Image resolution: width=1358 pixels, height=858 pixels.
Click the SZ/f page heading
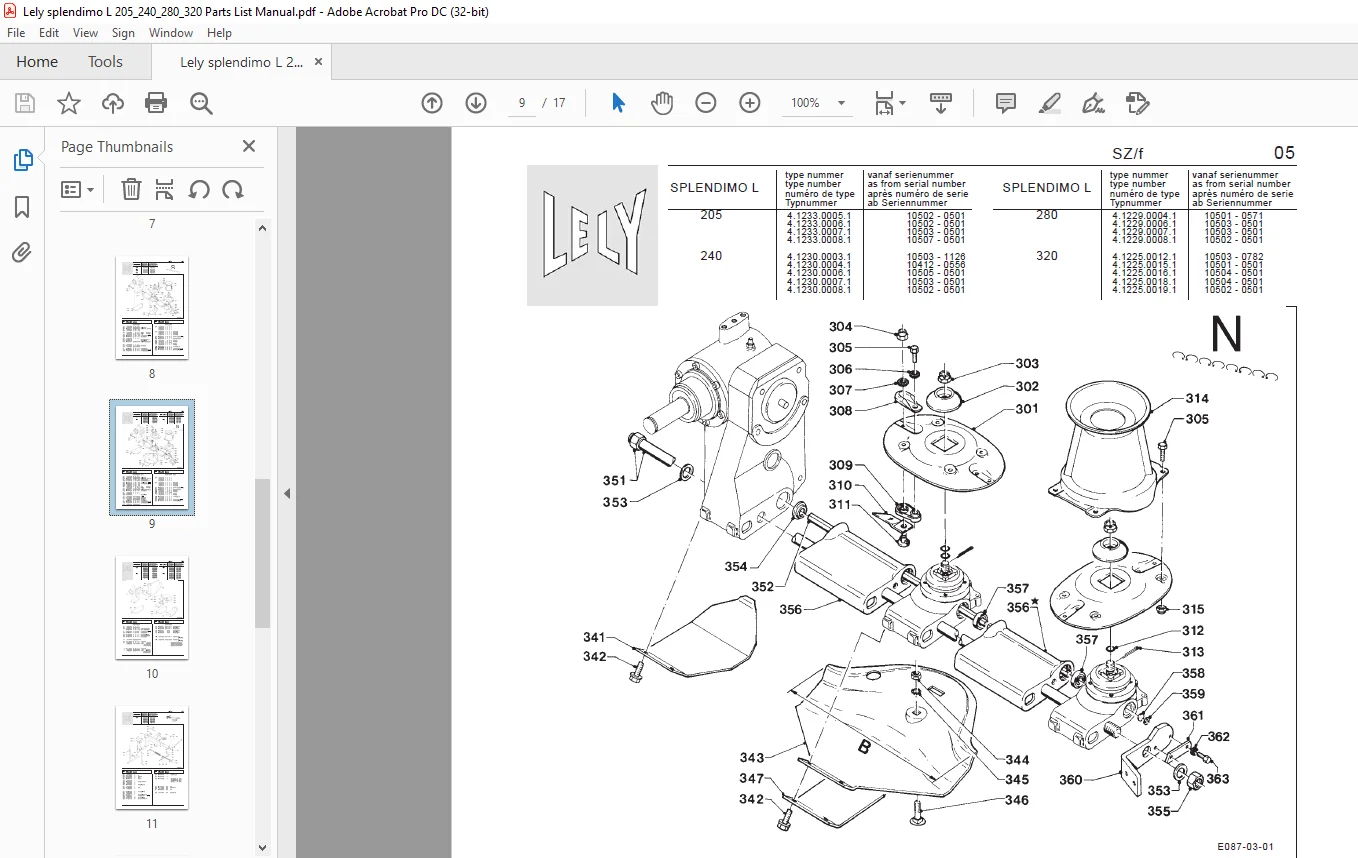click(x=1128, y=153)
